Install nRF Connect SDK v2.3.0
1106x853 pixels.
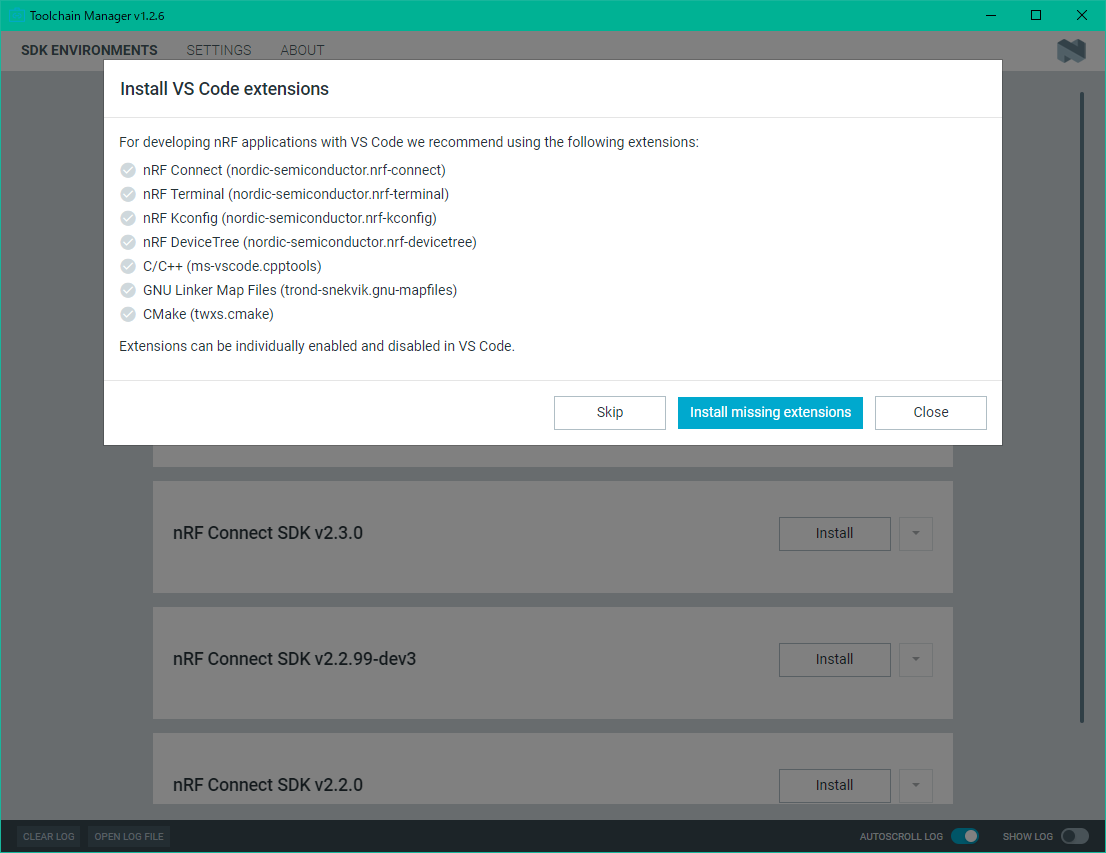point(834,533)
